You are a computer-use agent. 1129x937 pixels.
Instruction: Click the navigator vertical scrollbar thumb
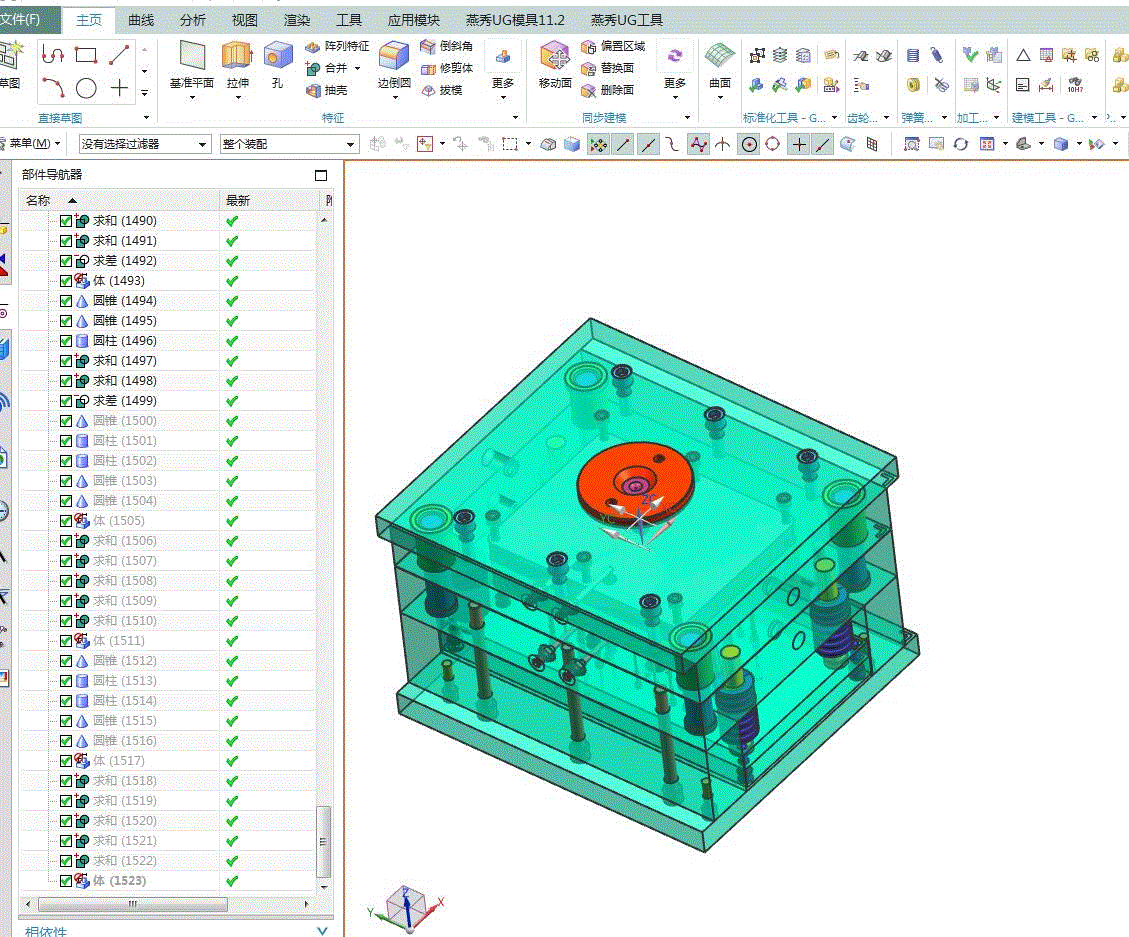click(x=323, y=840)
